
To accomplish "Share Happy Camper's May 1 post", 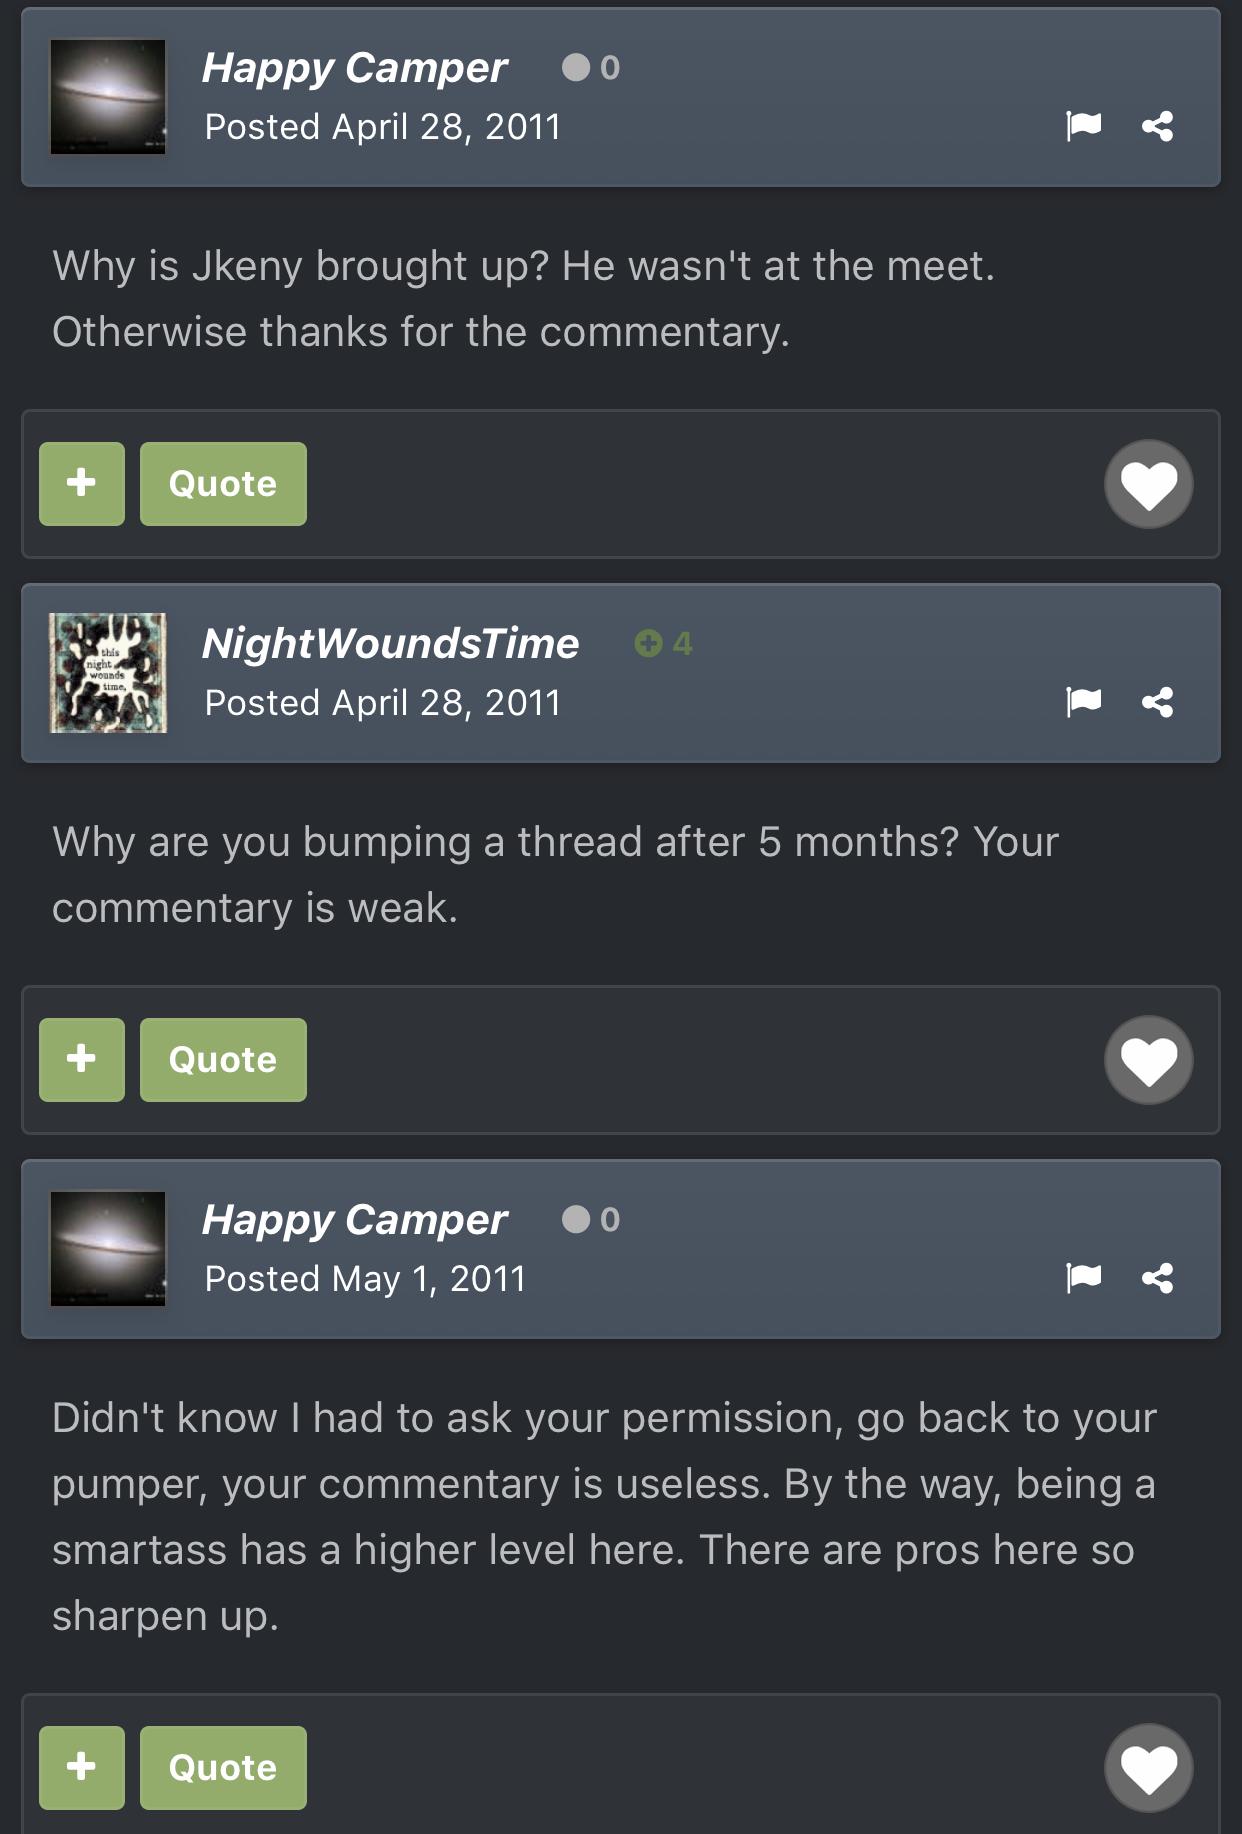I will (x=1157, y=1277).
